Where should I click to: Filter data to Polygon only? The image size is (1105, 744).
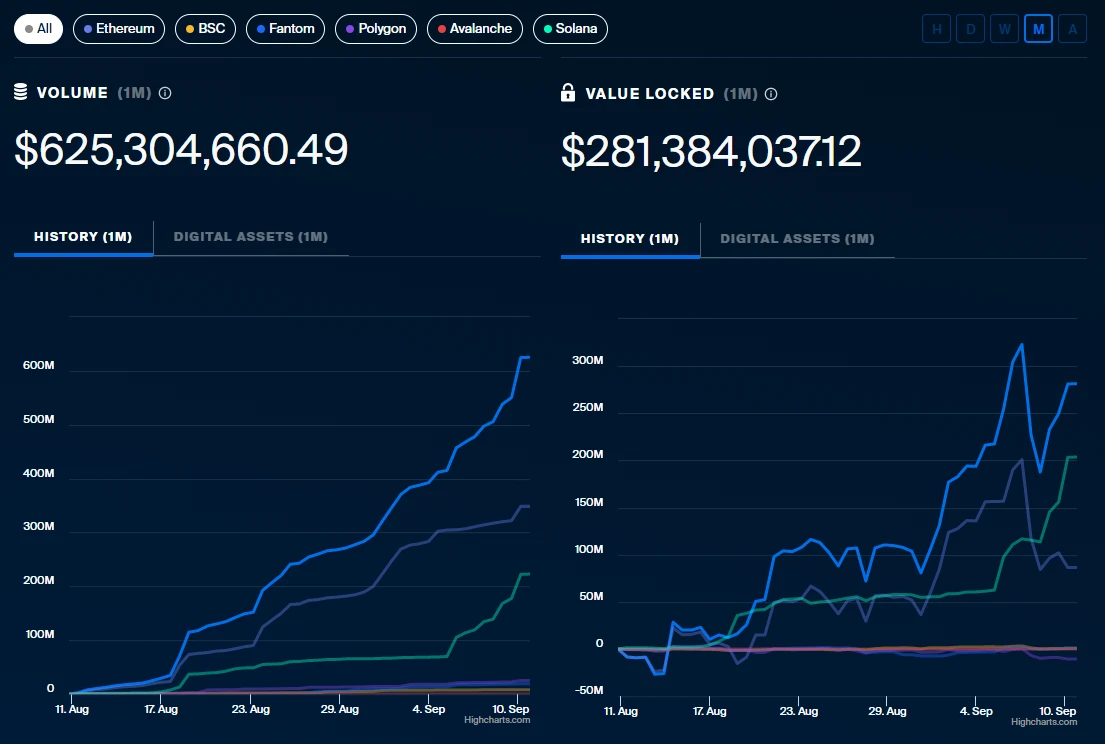point(376,29)
